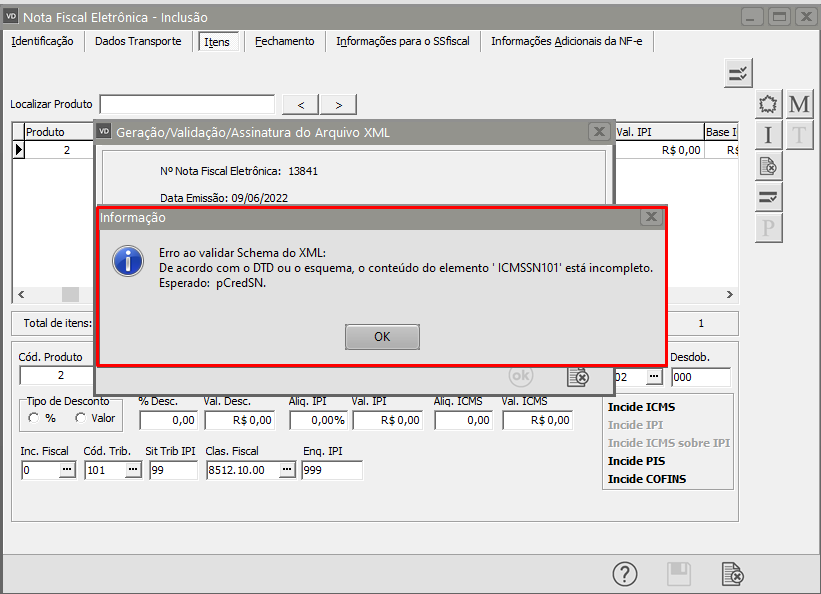Open the lookup button next to Desdob. field

tap(653, 377)
